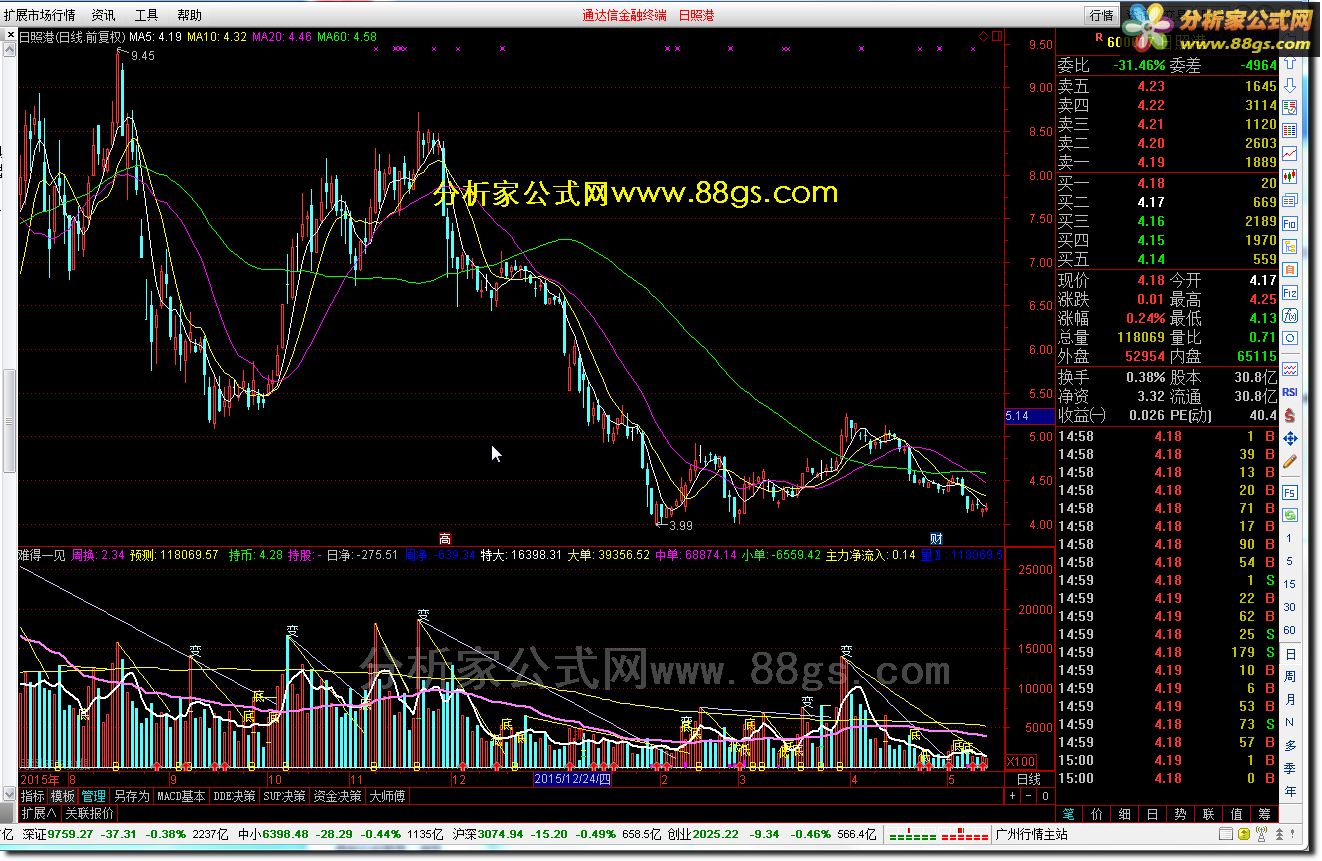Open the 扩展市场行情 menu
The height and width of the screenshot is (861, 1322).
[x=39, y=15]
